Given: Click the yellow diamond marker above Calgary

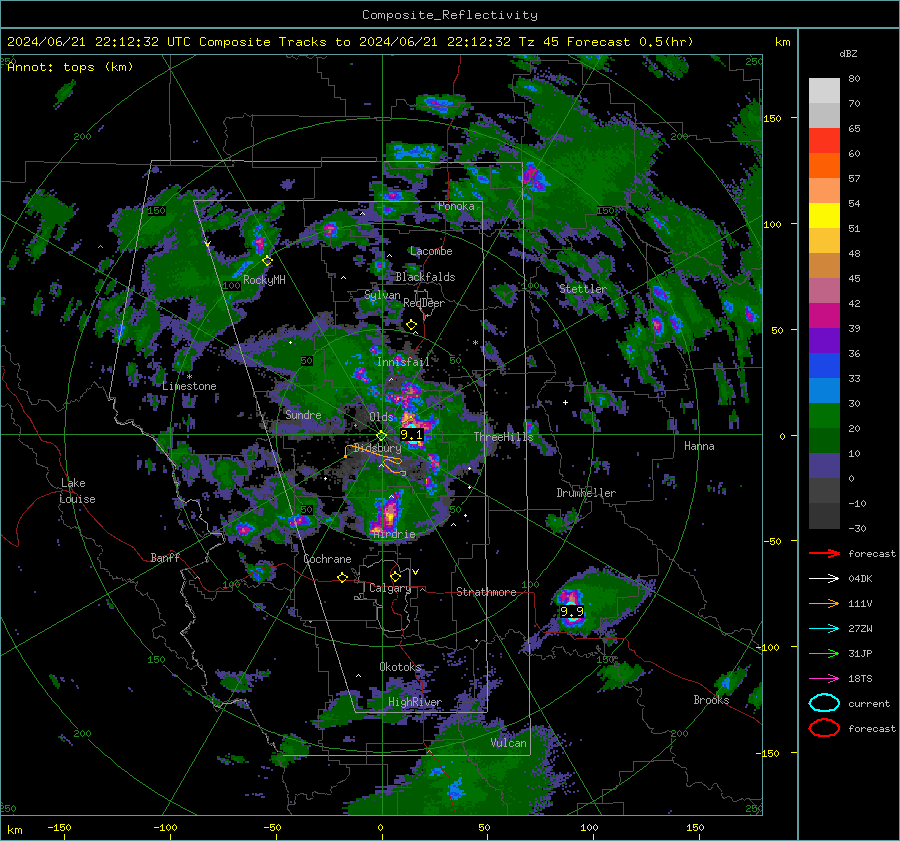Looking at the screenshot, I should (395, 576).
